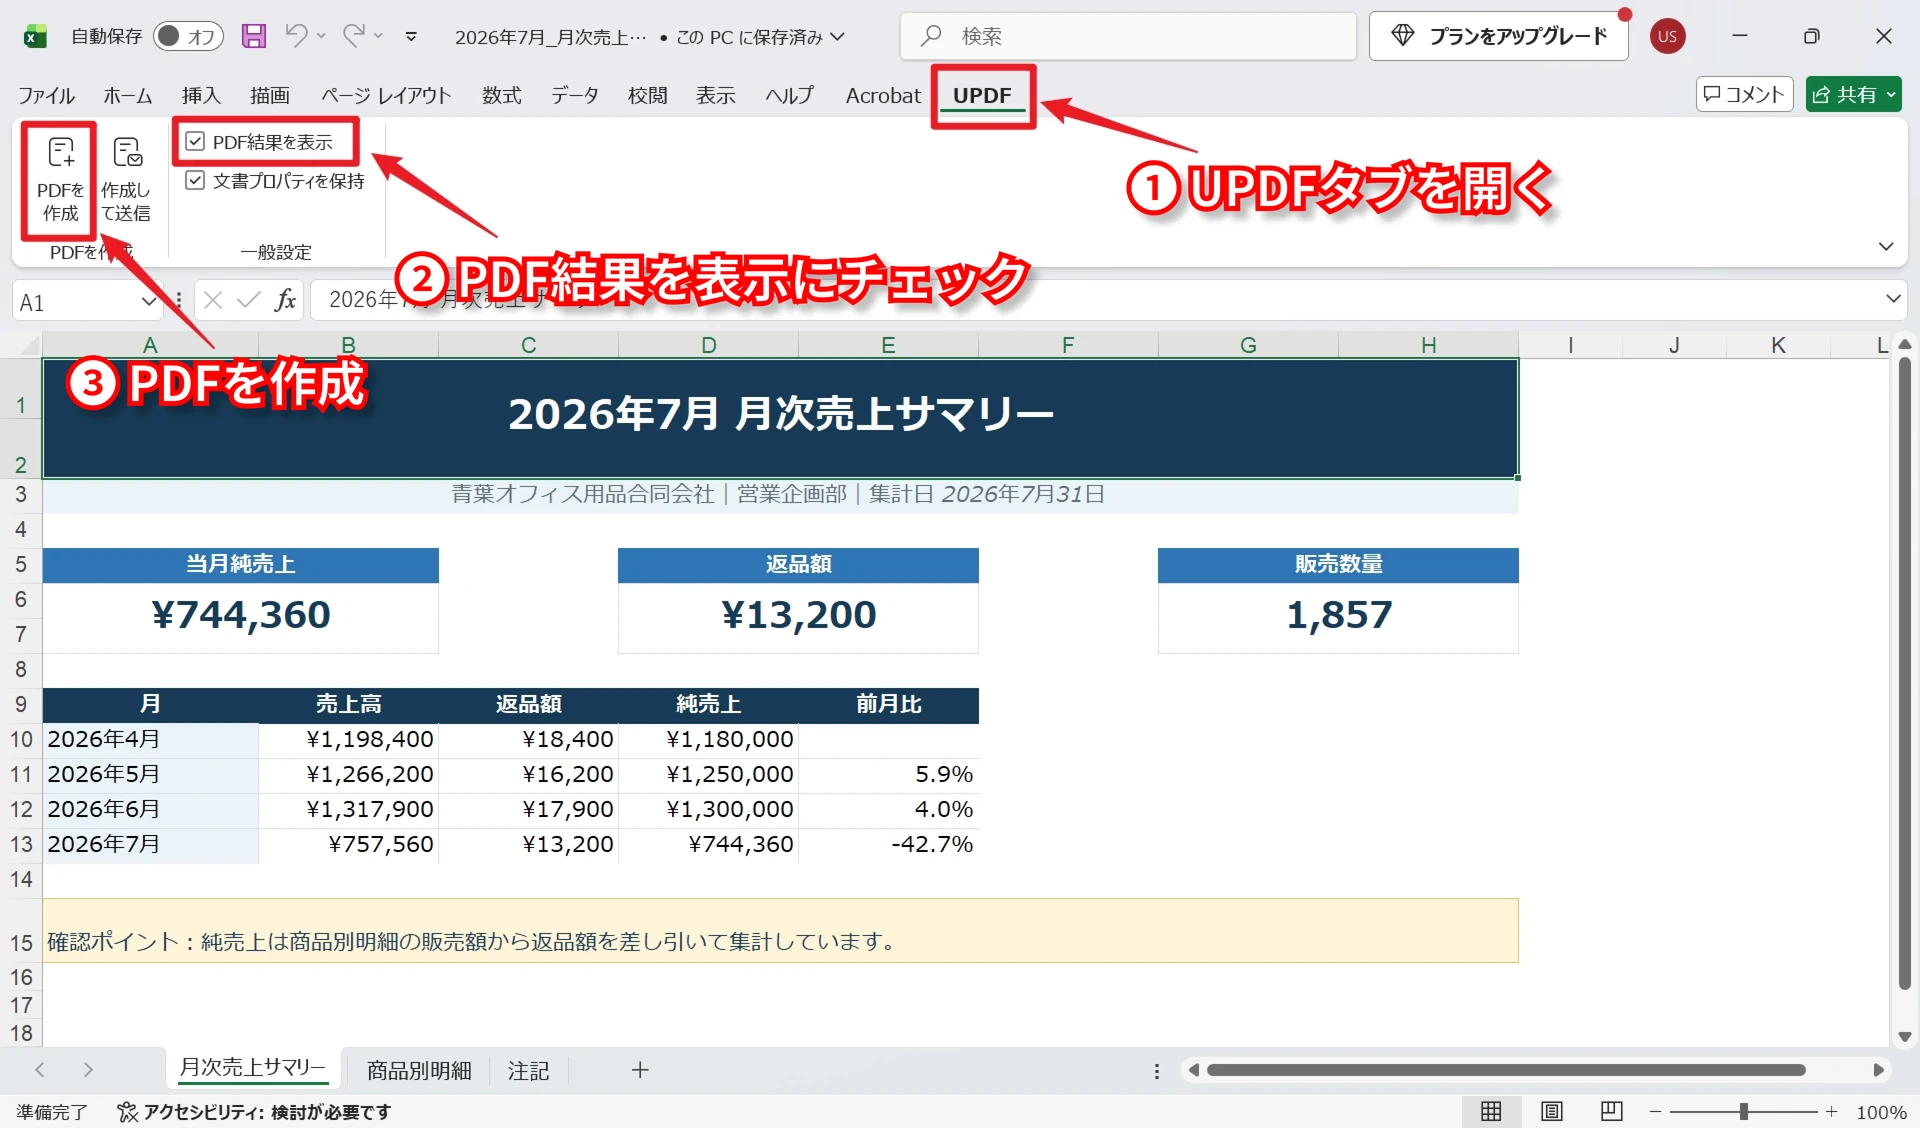Click the zoom in plus button

coord(1831,1111)
